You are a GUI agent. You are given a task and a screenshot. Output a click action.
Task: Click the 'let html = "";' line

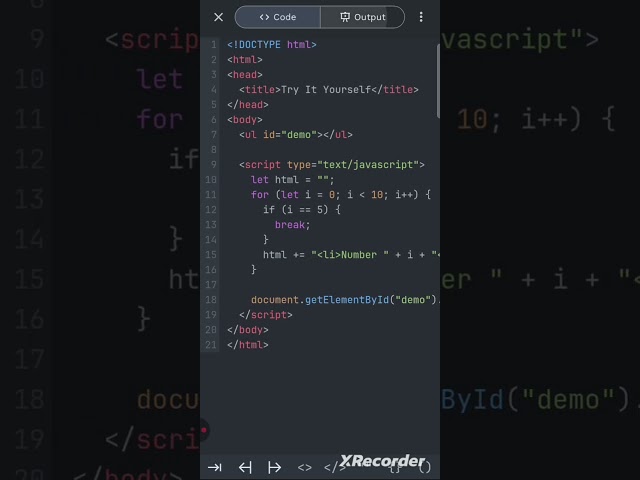(x=293, y=180)
